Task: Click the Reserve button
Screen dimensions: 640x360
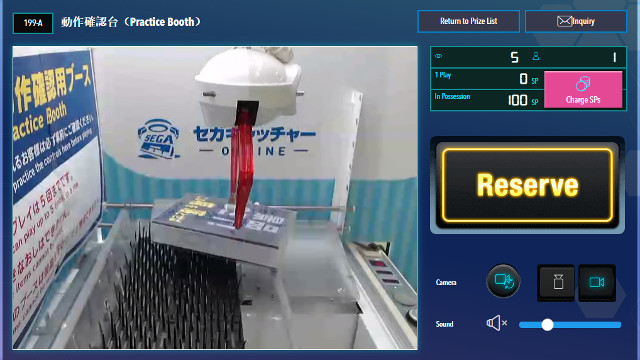Action: coord(527,185)
